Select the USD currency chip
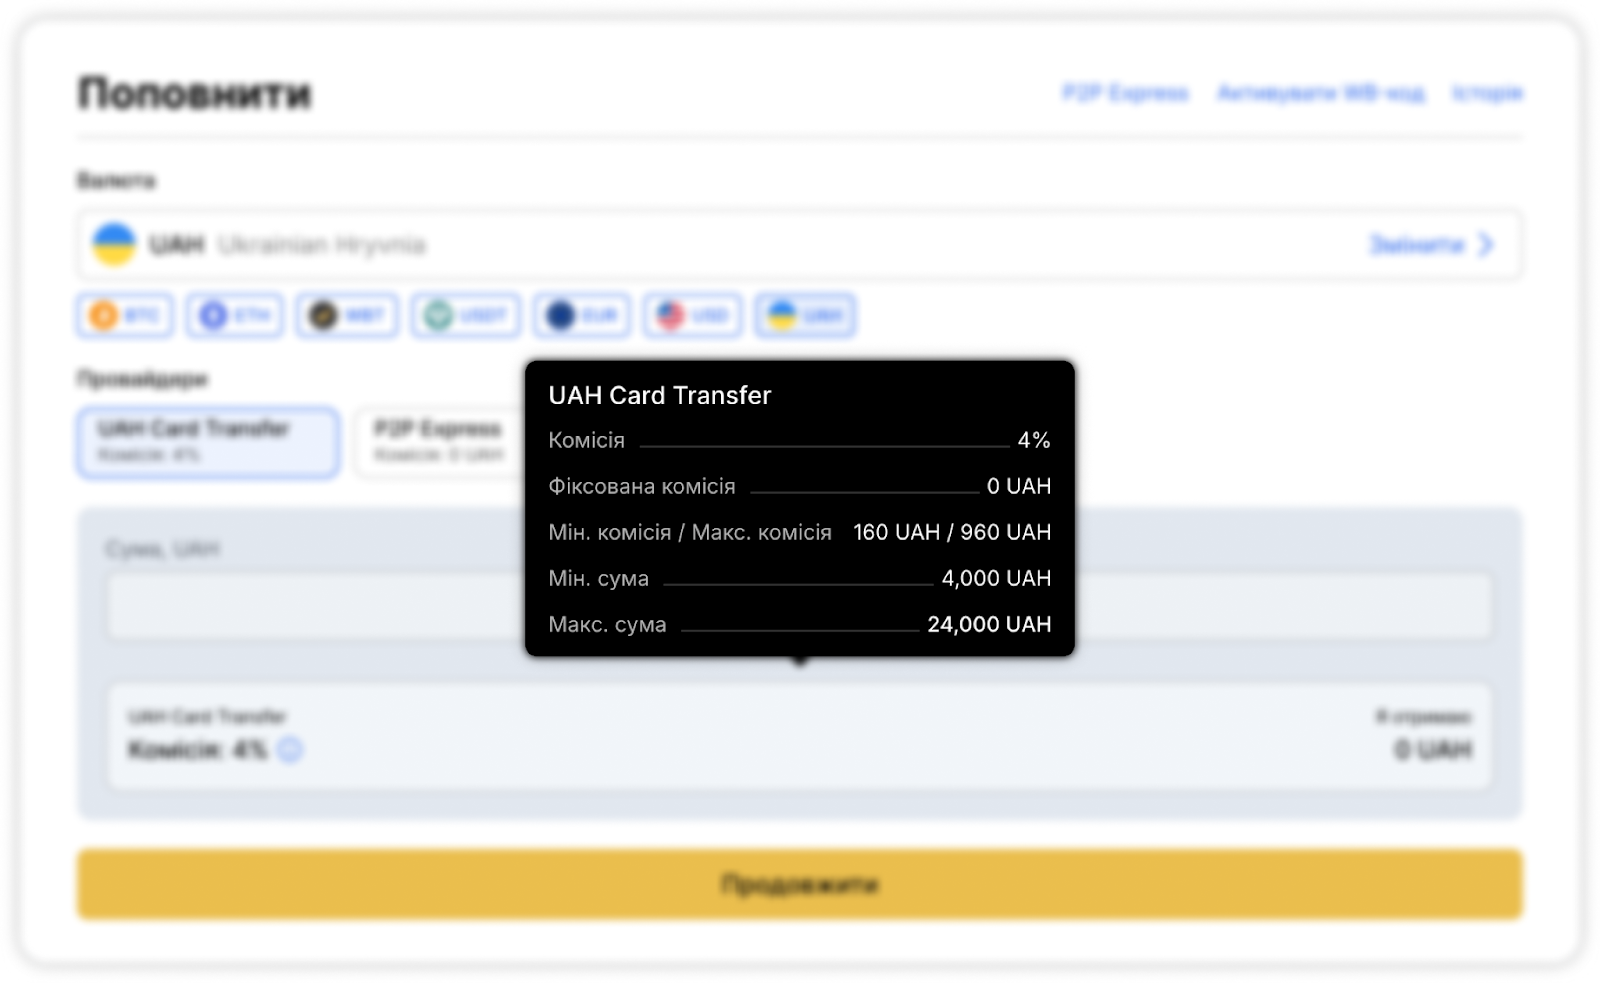Image resolution: width=1600 pixels, height=983 pixels. (x=693, y=316)
